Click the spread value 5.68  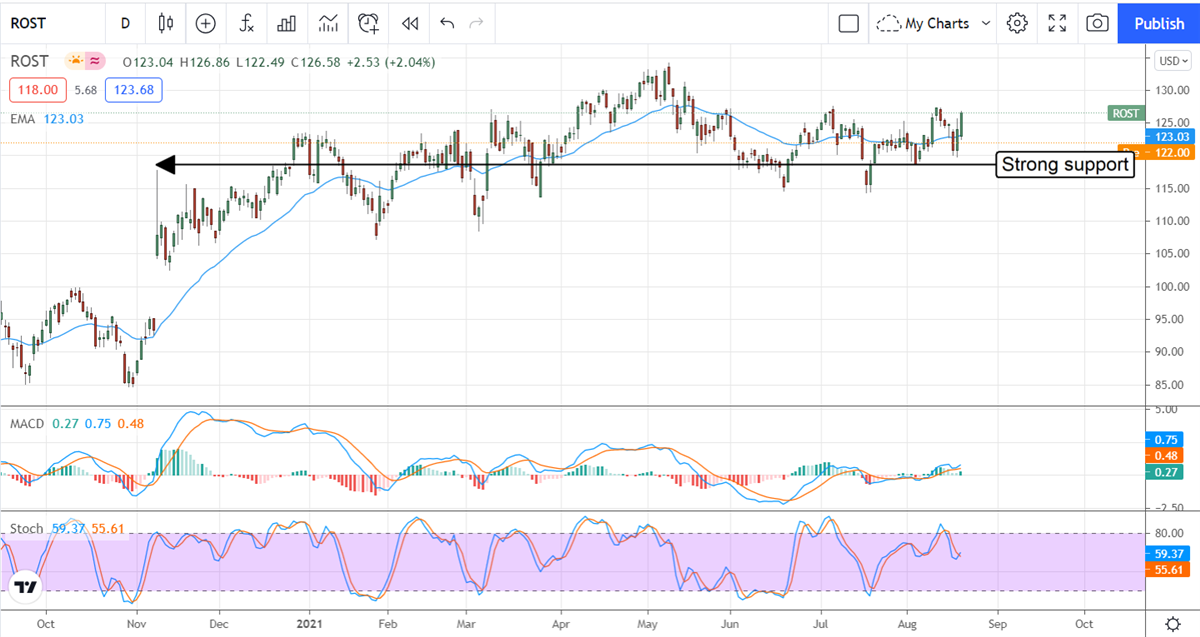[85, 91]
